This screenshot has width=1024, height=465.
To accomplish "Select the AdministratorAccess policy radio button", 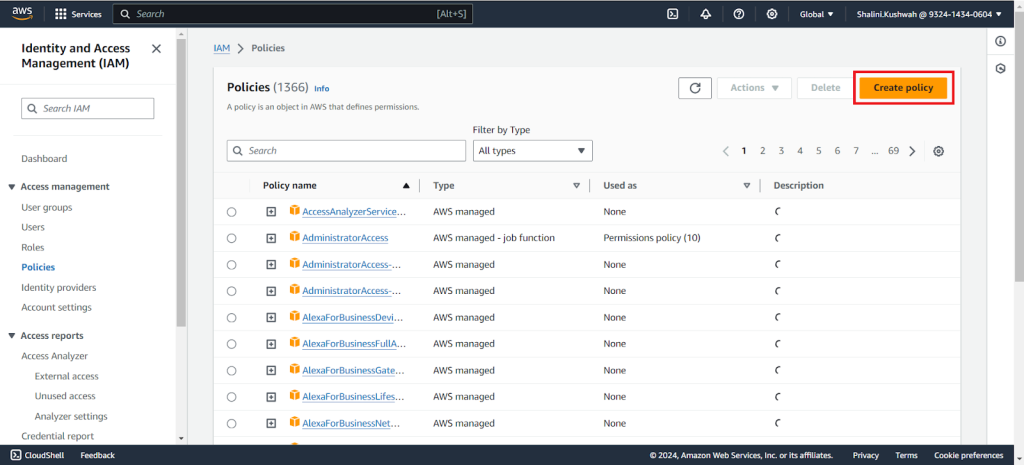I will point(232,238).
